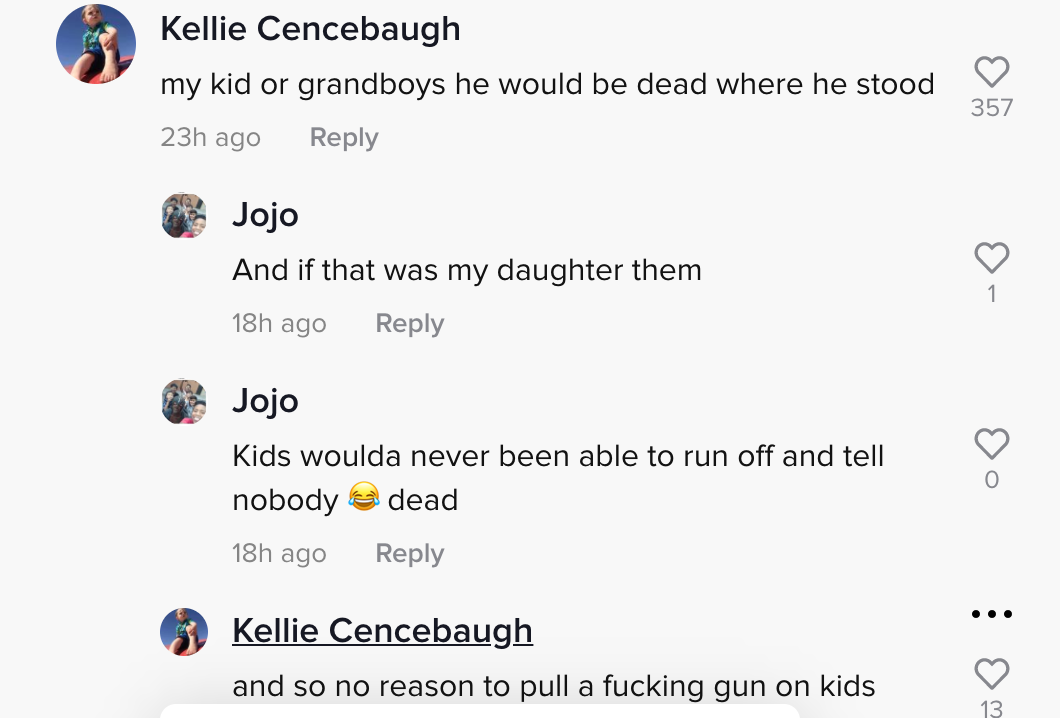Select 'dead where he stood' comment text

[x=548, y=85]
